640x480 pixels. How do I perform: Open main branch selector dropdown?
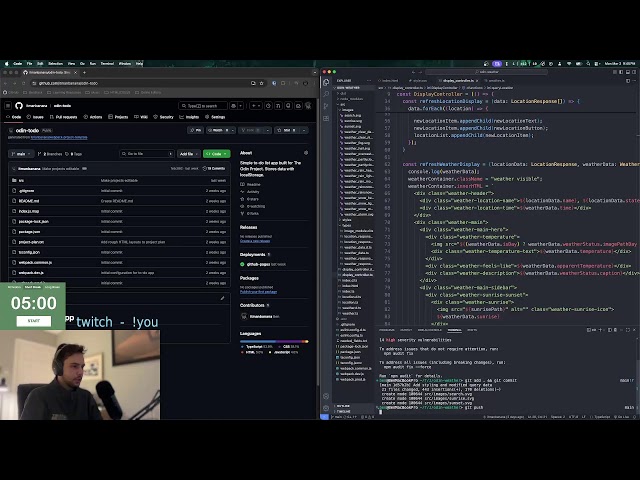[x=21, y=154]
